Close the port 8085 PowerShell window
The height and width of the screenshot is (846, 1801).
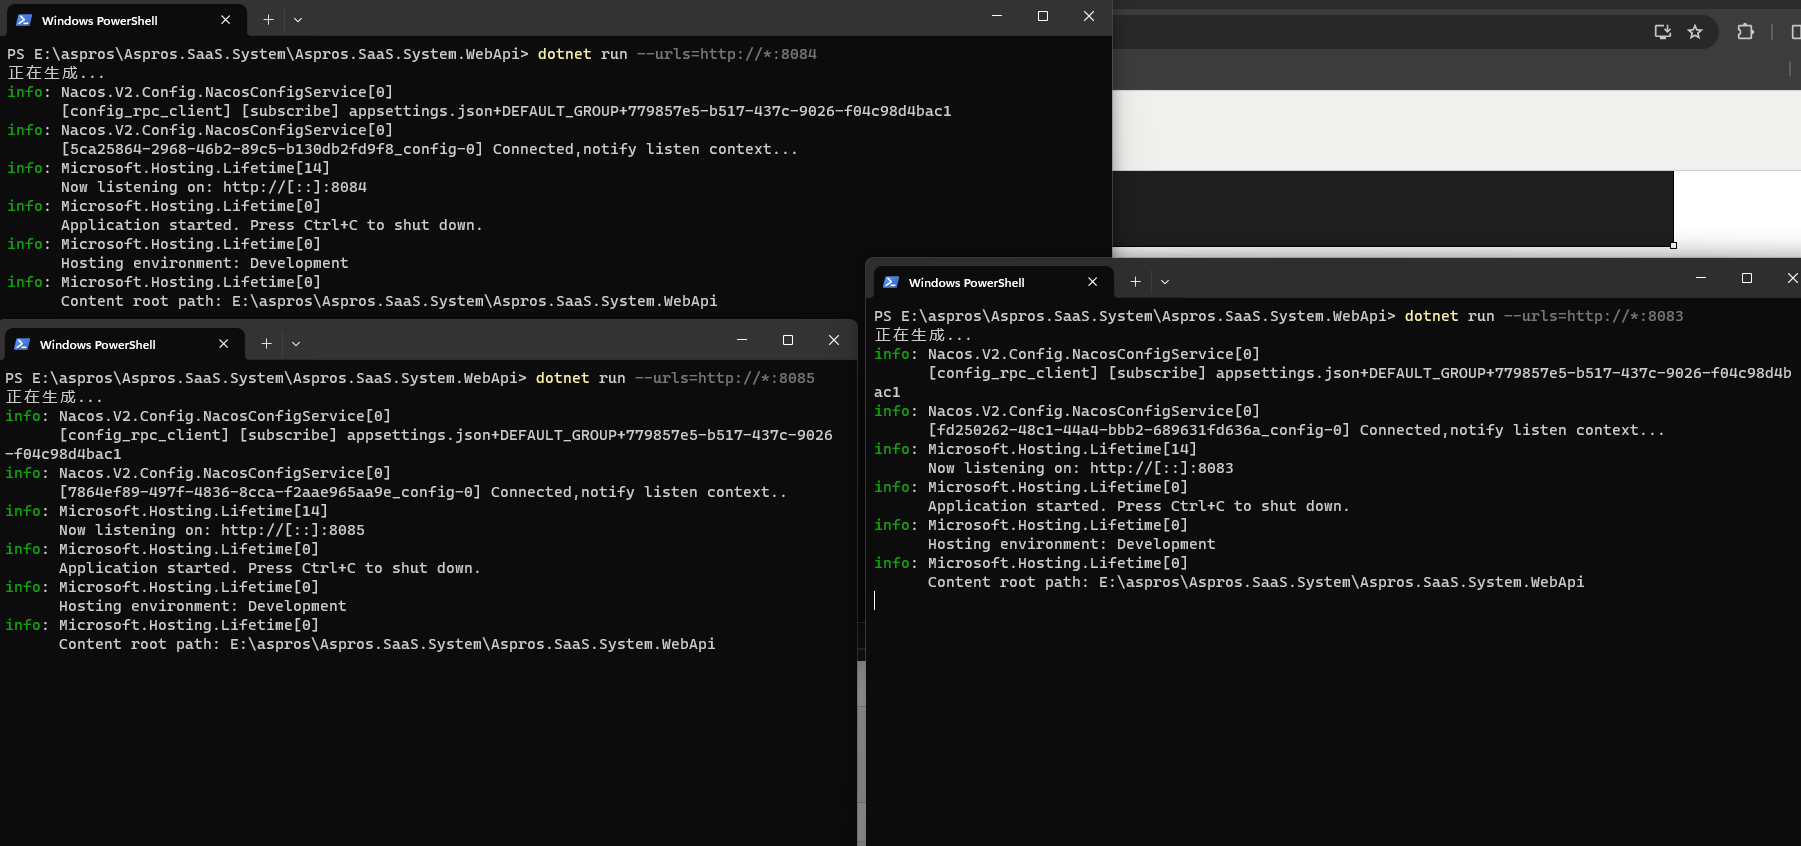pyautogui.click(x=834, y=340)
